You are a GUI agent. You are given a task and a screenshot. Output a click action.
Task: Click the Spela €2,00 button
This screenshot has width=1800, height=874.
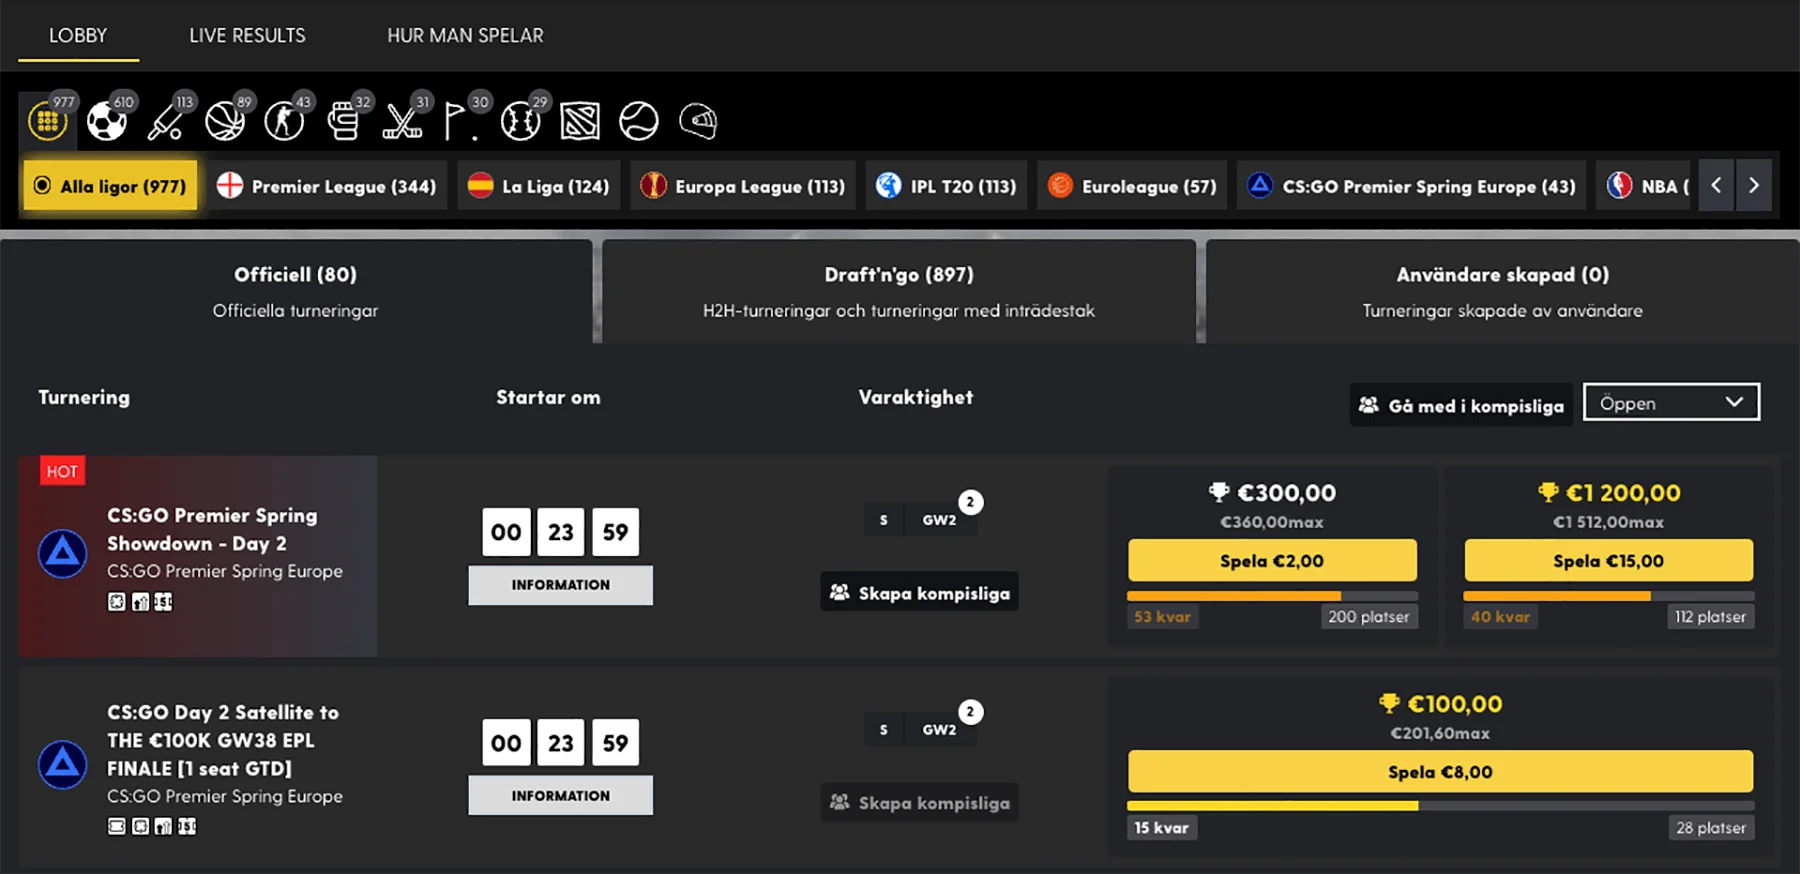(x=1271, y=561)
